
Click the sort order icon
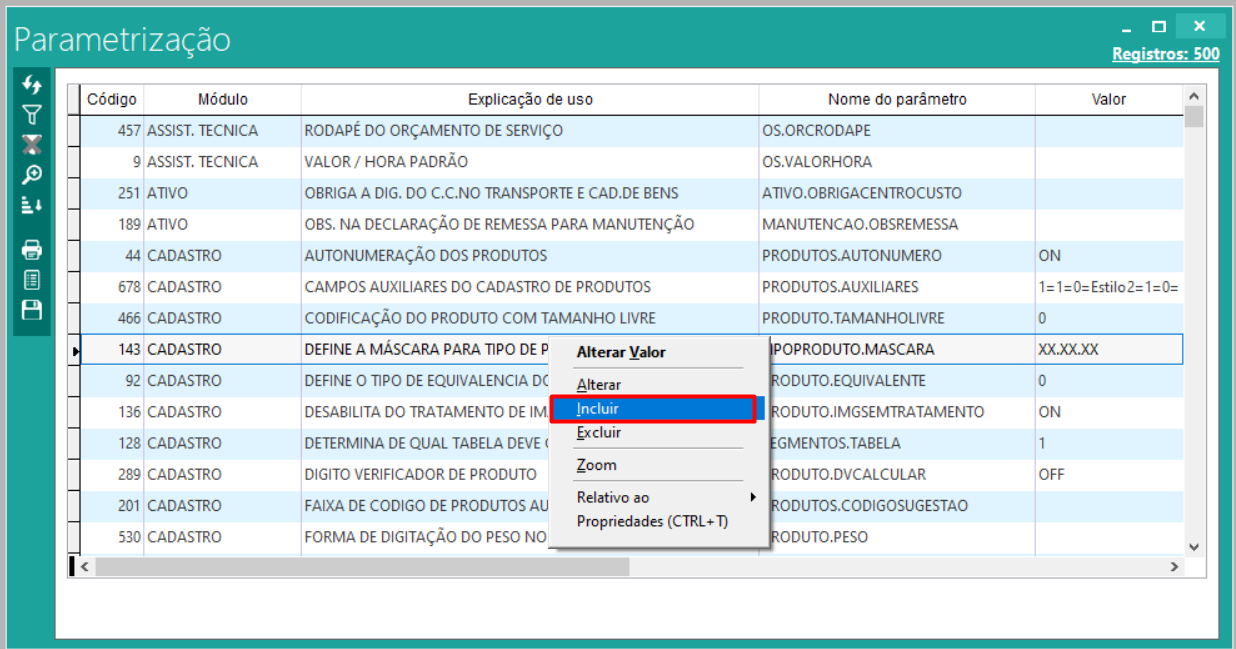[32, 205]
